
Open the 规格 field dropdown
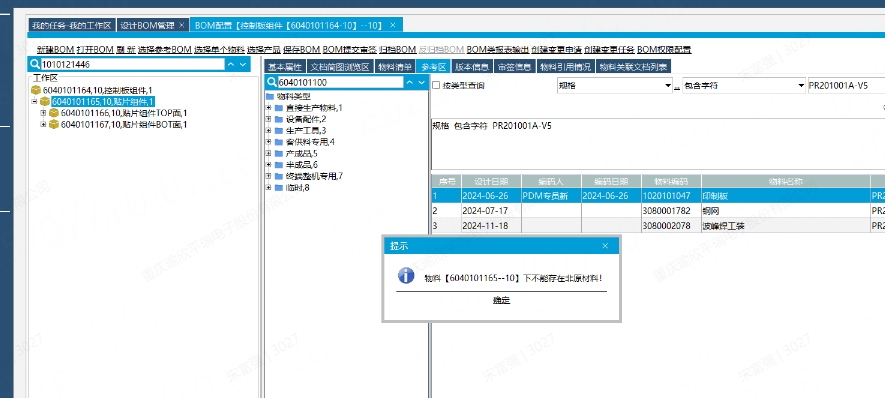pos(668,86)
